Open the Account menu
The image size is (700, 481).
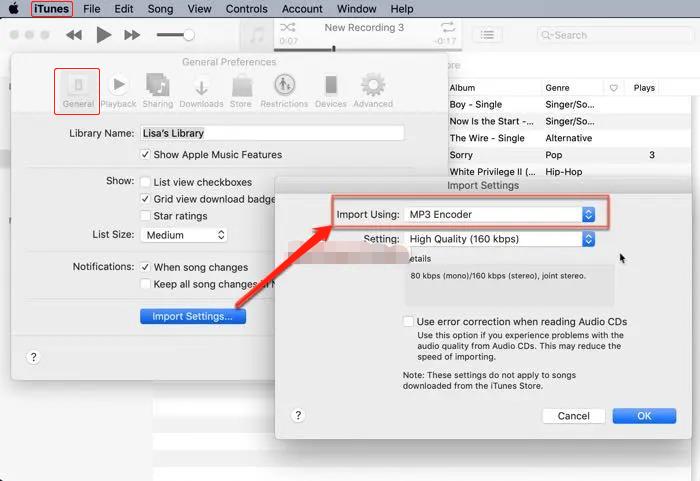[302, 8]
